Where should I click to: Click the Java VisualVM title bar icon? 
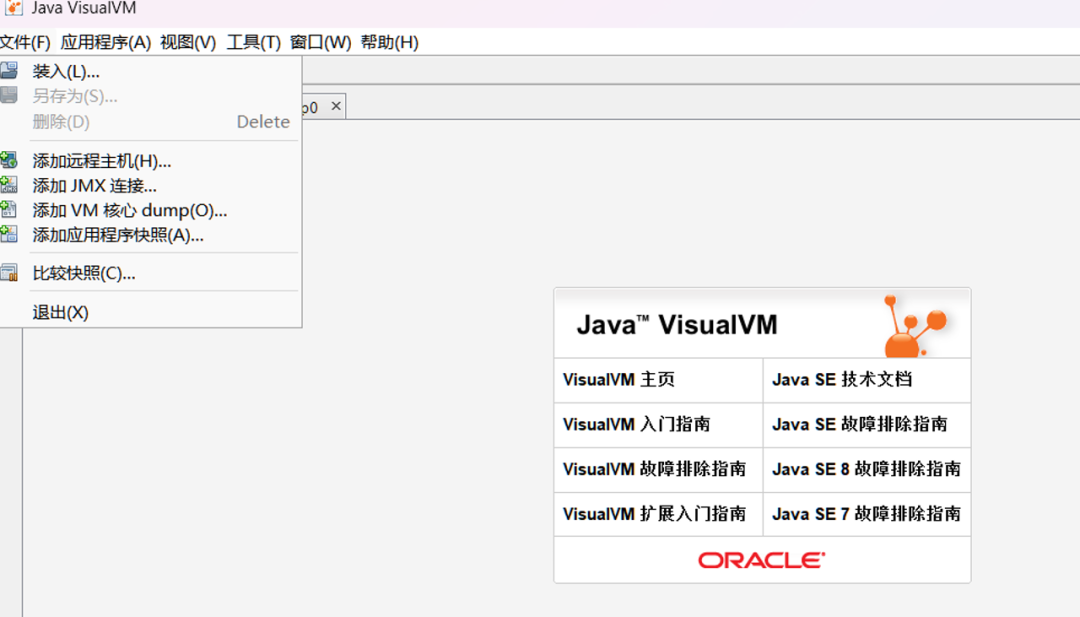coord(13,8)
